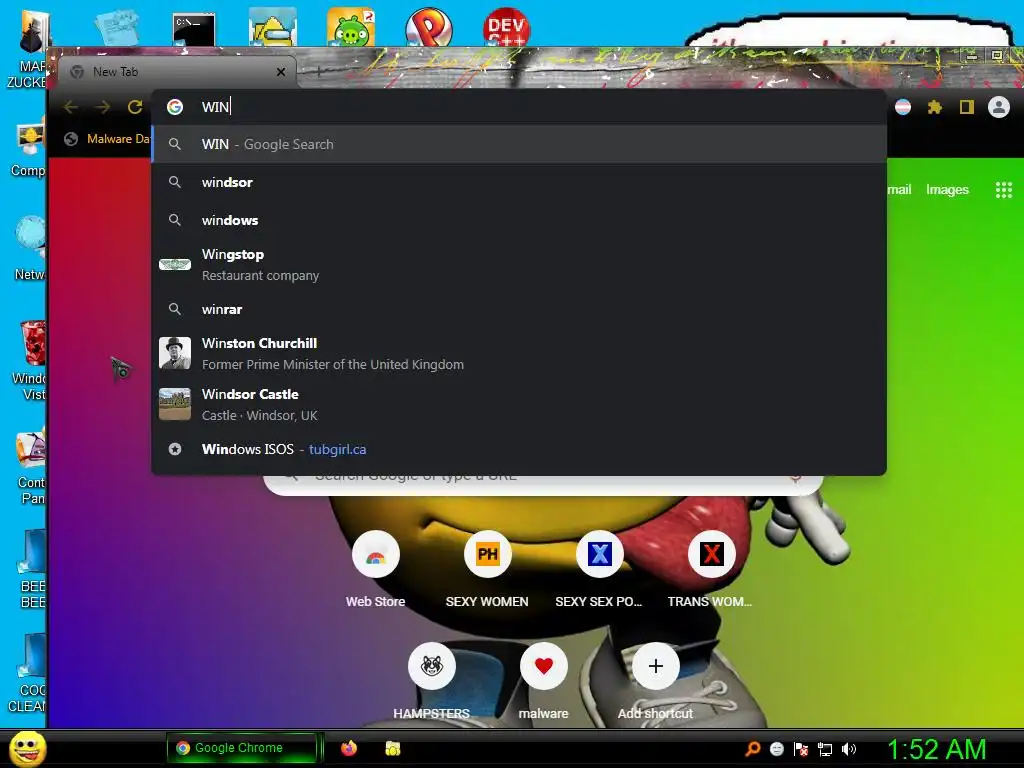Click the Google Chrome taskbar button
This screenshot has width=1024, height=768.
pos(242,748)
